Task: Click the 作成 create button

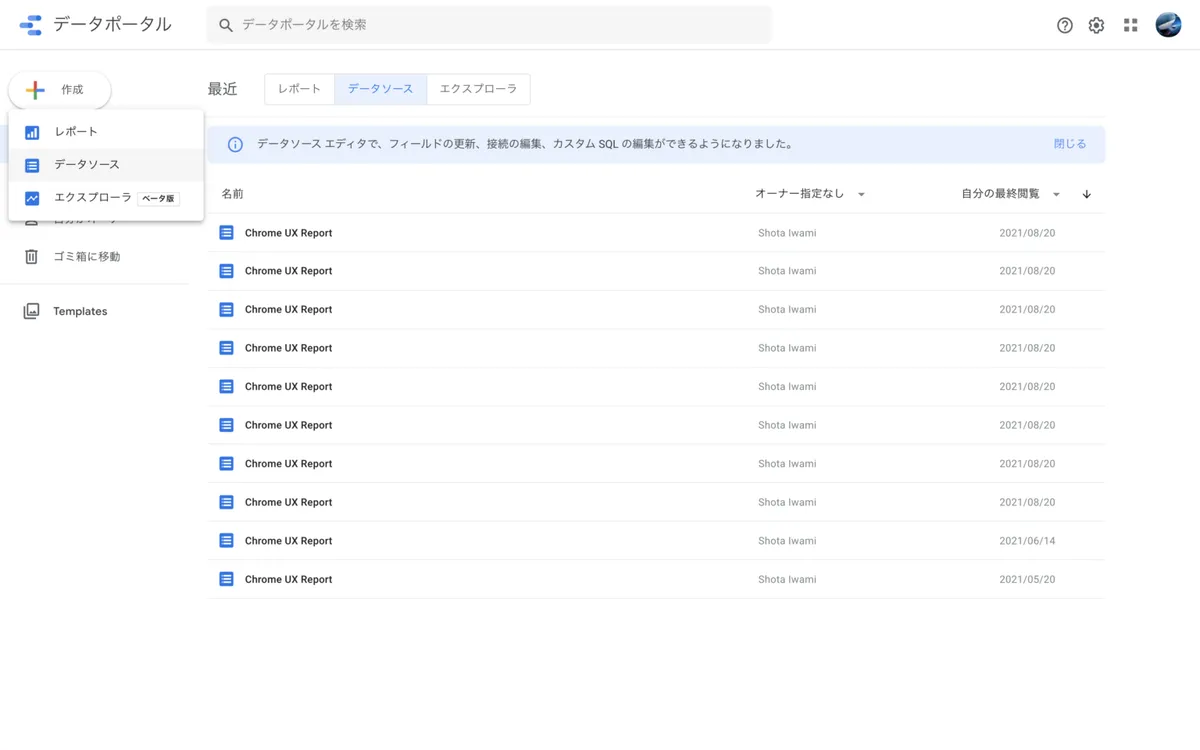Action: [x=60, y=90]
